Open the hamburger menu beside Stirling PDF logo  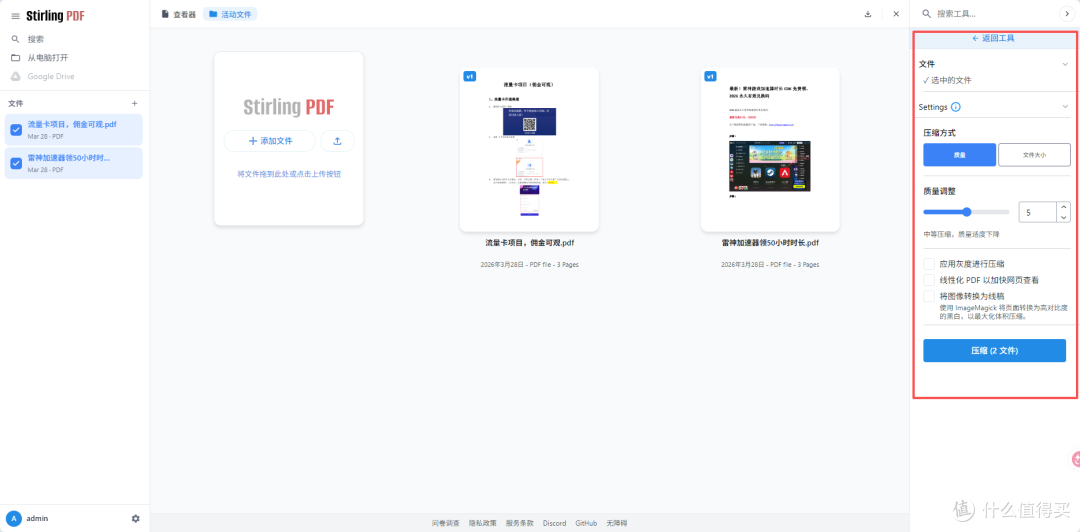click(x=15, y=16)
